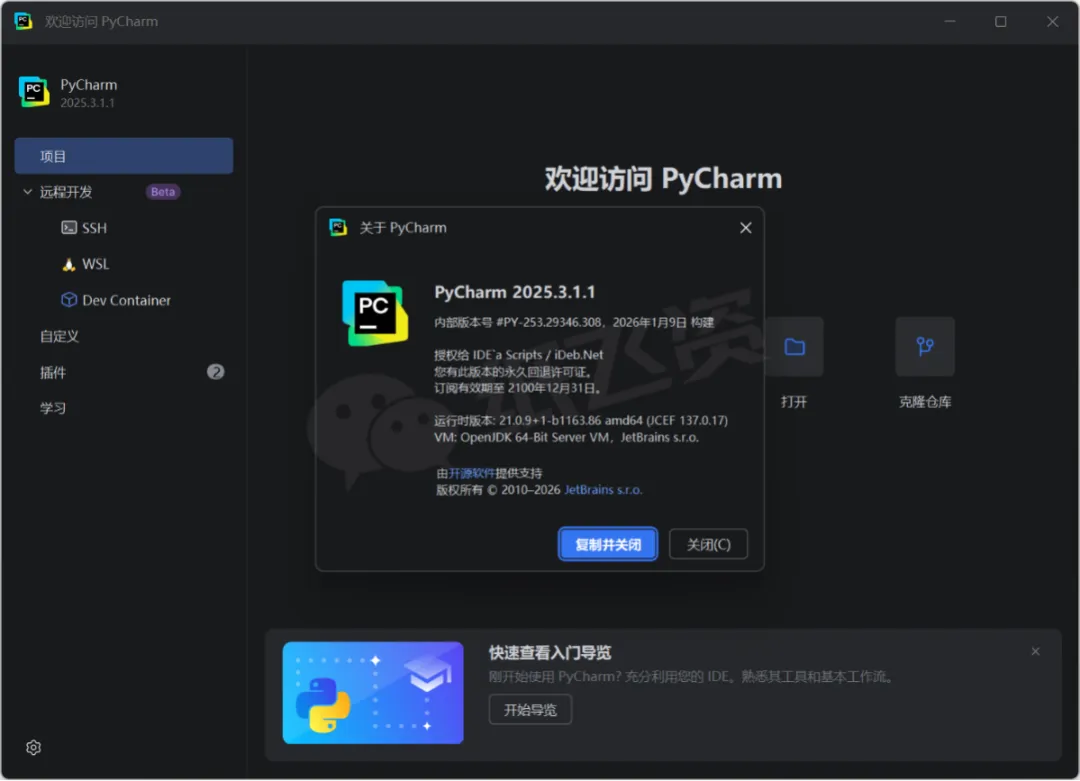
Task: Click the PyCharm 2025.3.1.1 heading in the dialog
Action: tap(515, 292)
